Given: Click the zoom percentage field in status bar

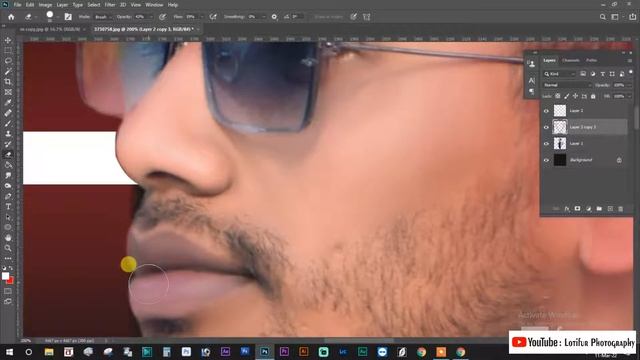Looking at the screenshot, I should point(26,340).
